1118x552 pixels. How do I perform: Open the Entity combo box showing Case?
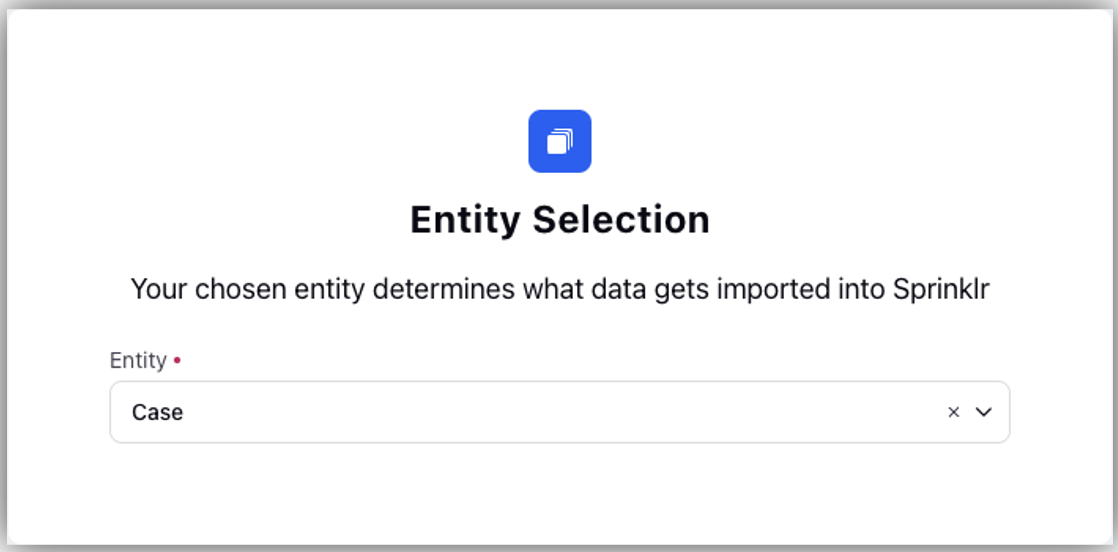tap(560, 412)
